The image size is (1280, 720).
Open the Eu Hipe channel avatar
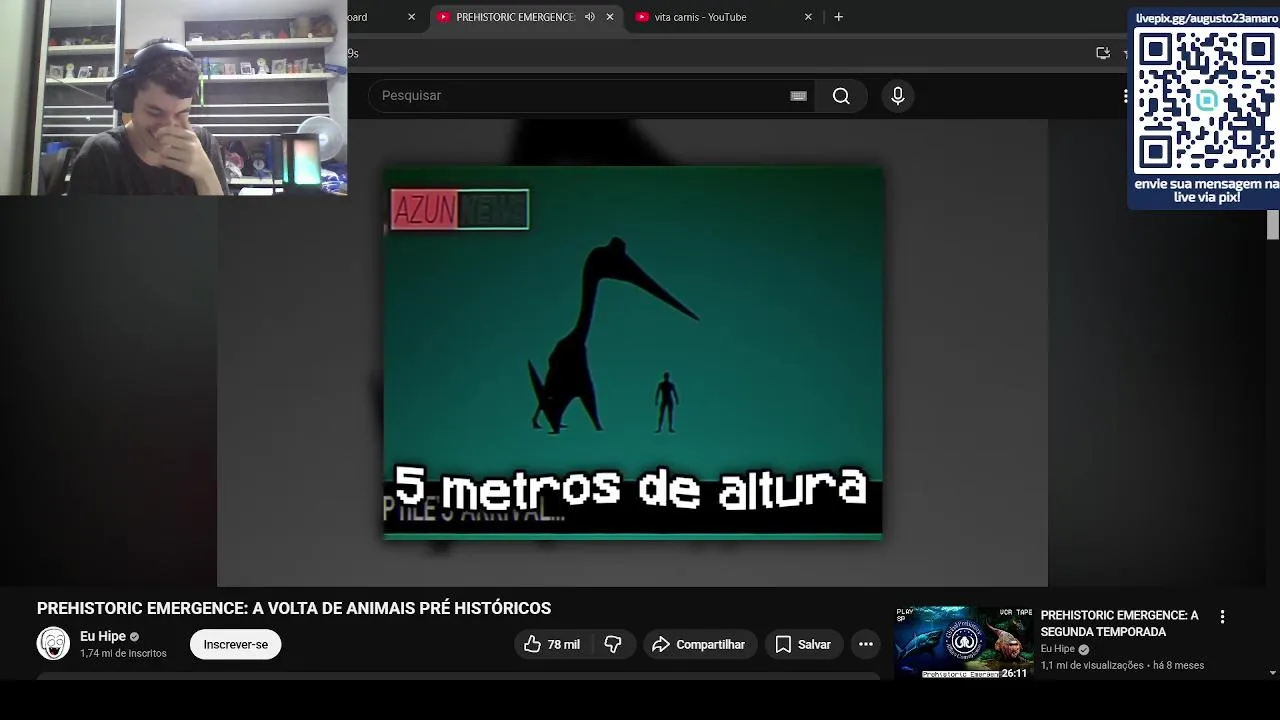[x=53, y=644]
